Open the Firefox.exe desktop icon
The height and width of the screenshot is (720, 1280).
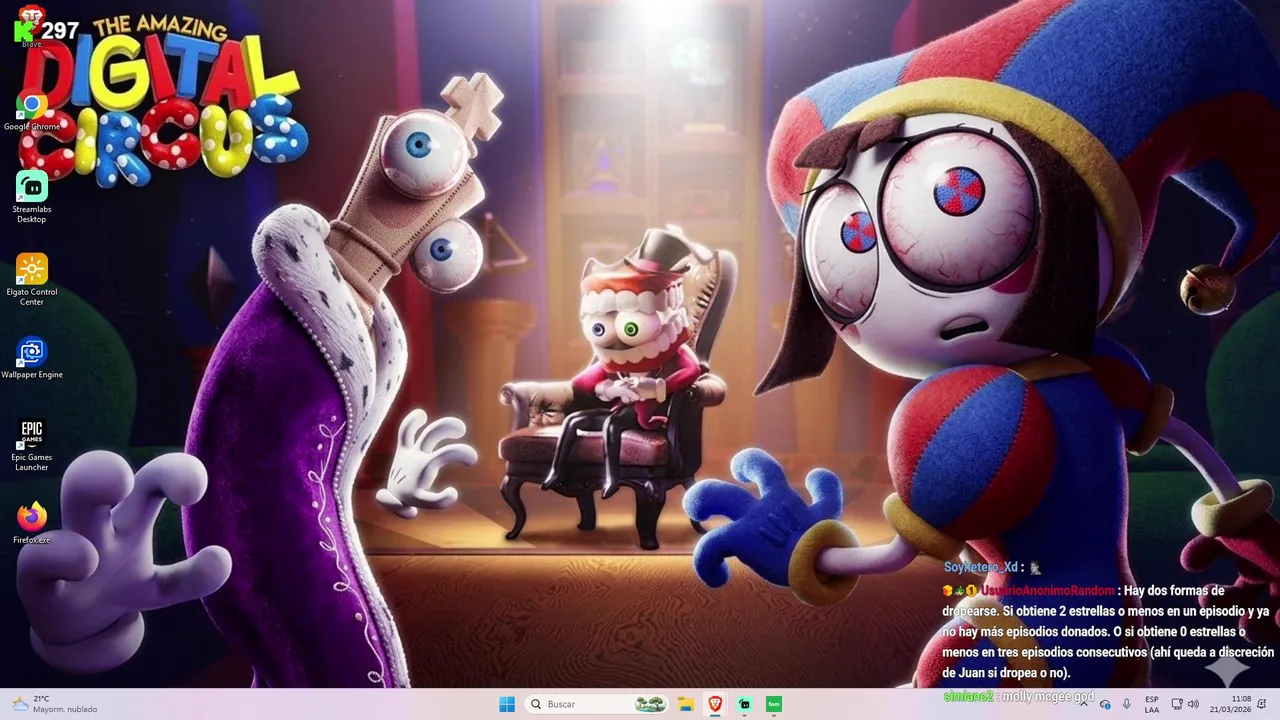pyautogui.click(x=32, y=523)
